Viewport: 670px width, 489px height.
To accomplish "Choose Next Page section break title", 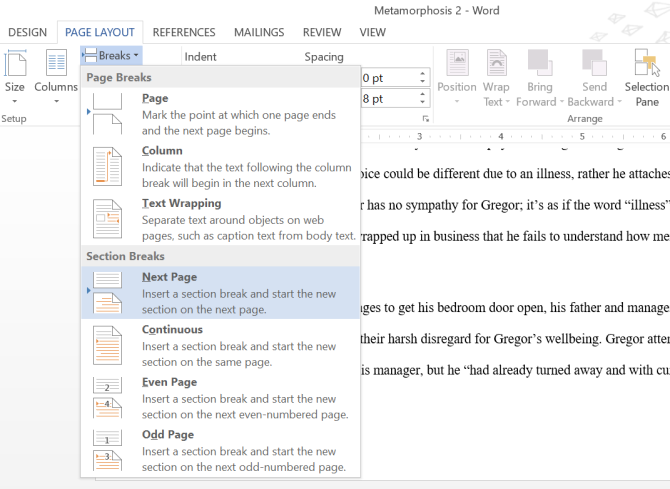I will point(169,277).
